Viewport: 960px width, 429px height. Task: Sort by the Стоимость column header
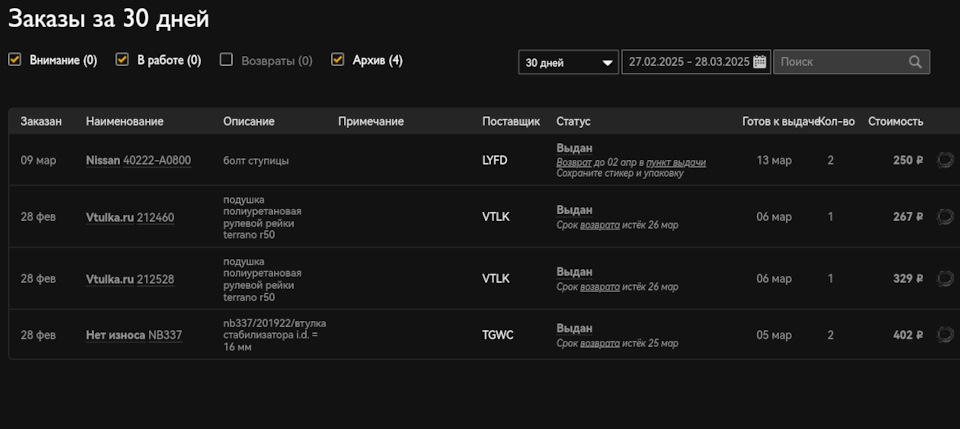pos(895,121)
